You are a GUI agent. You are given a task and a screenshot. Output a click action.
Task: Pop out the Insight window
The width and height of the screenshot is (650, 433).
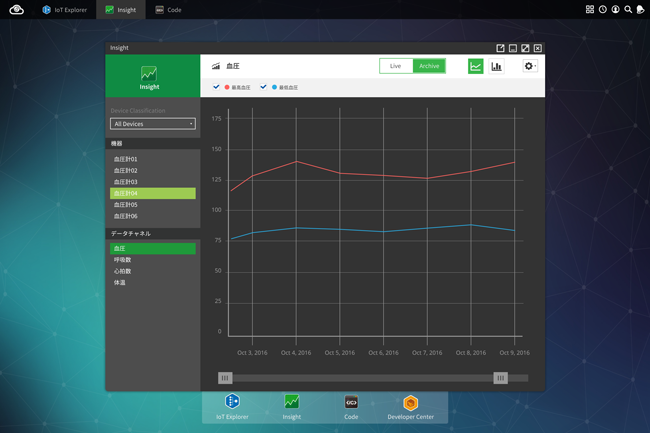coord(500,48)
